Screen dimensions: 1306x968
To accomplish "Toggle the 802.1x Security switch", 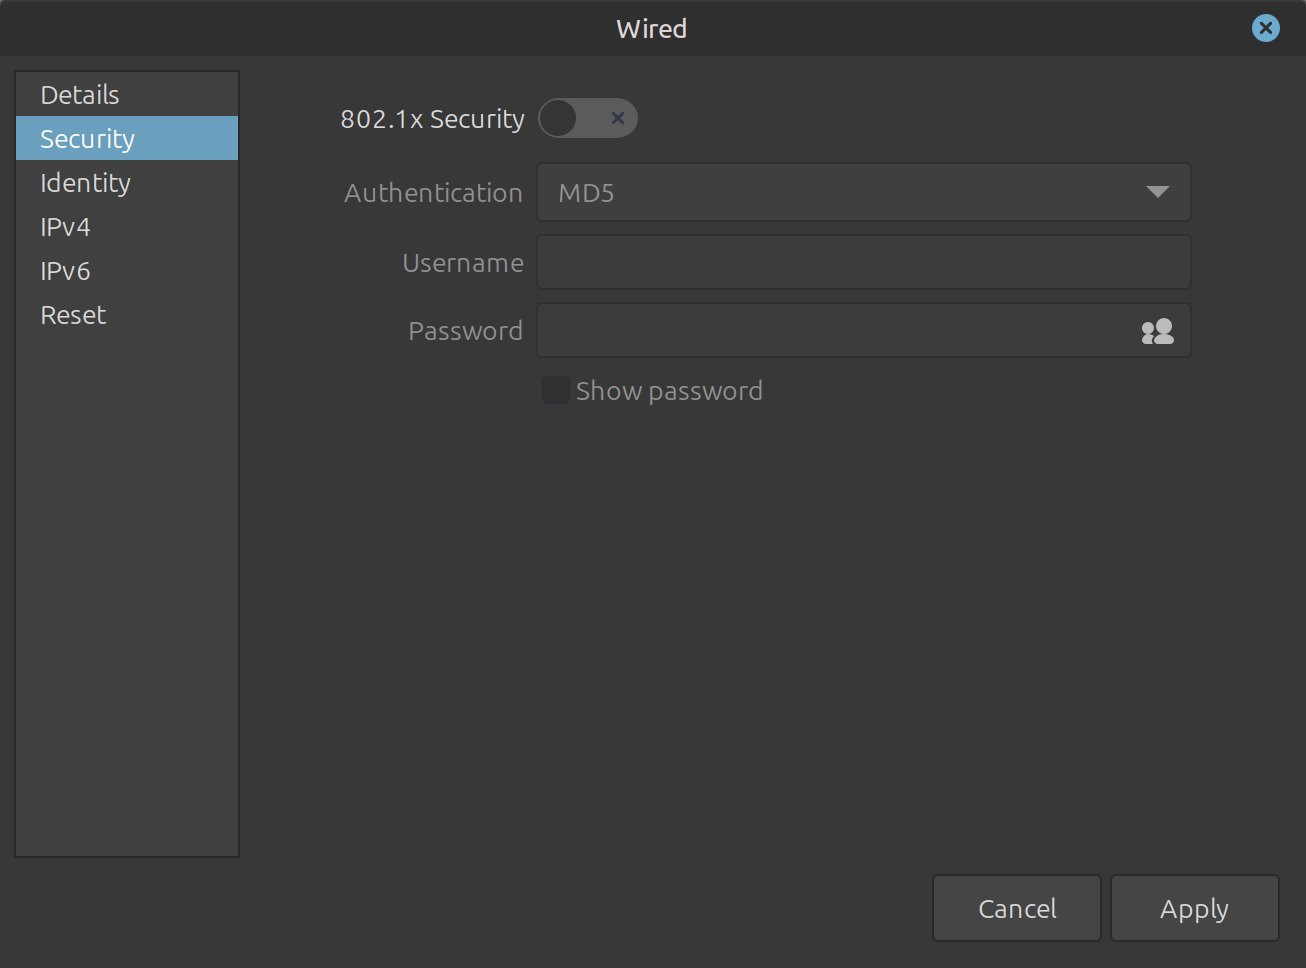I will click(x=587, y=119).
